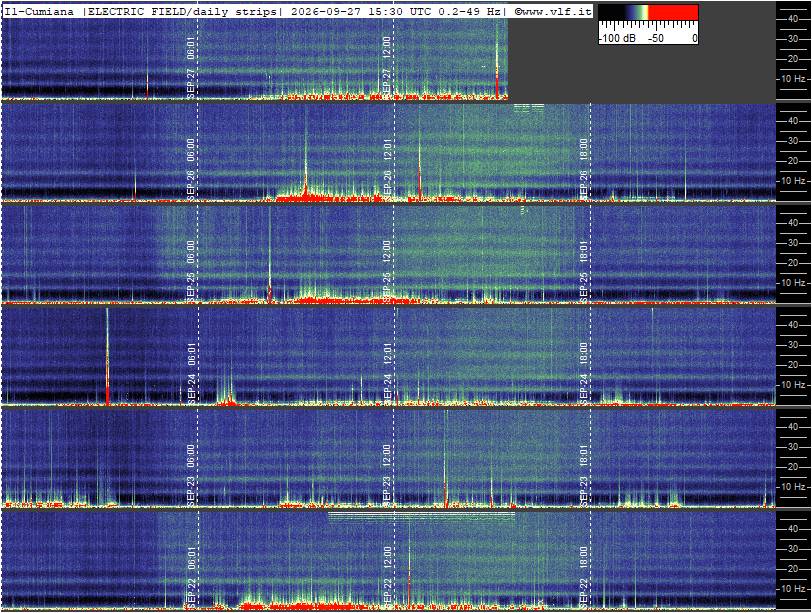Click the SEP-22 06:01 time marker
Viewport: 812px width, 613px height.
coord(191,577)
